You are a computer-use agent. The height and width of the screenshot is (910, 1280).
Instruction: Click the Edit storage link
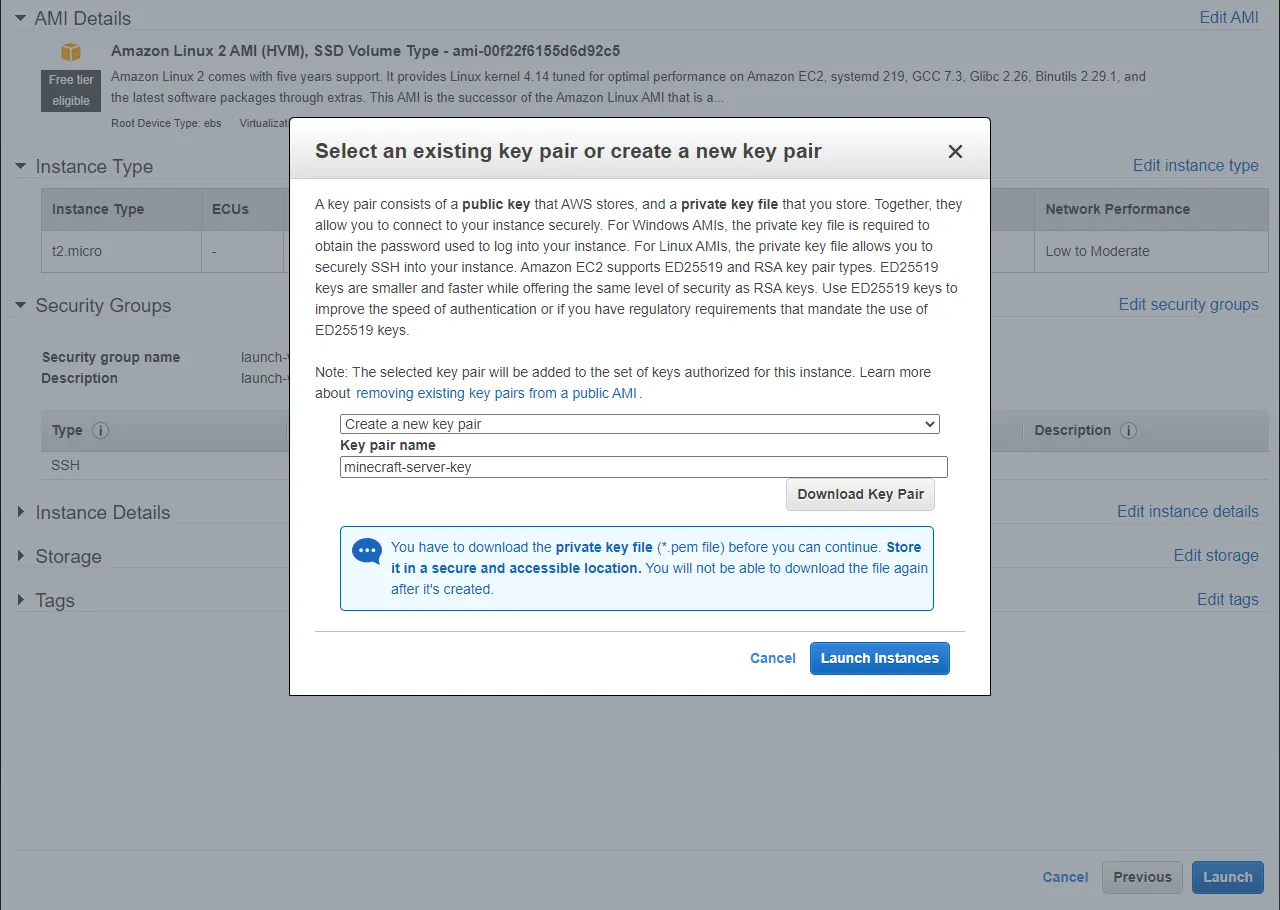click(x=1216, y=555)
